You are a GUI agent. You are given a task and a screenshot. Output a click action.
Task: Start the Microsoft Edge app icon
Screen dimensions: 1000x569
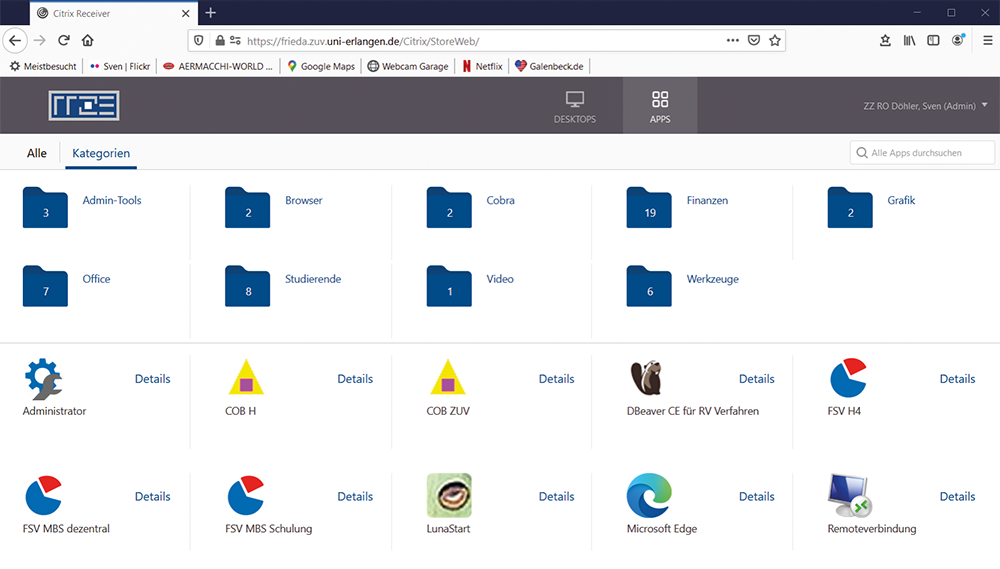pos(648,496)
